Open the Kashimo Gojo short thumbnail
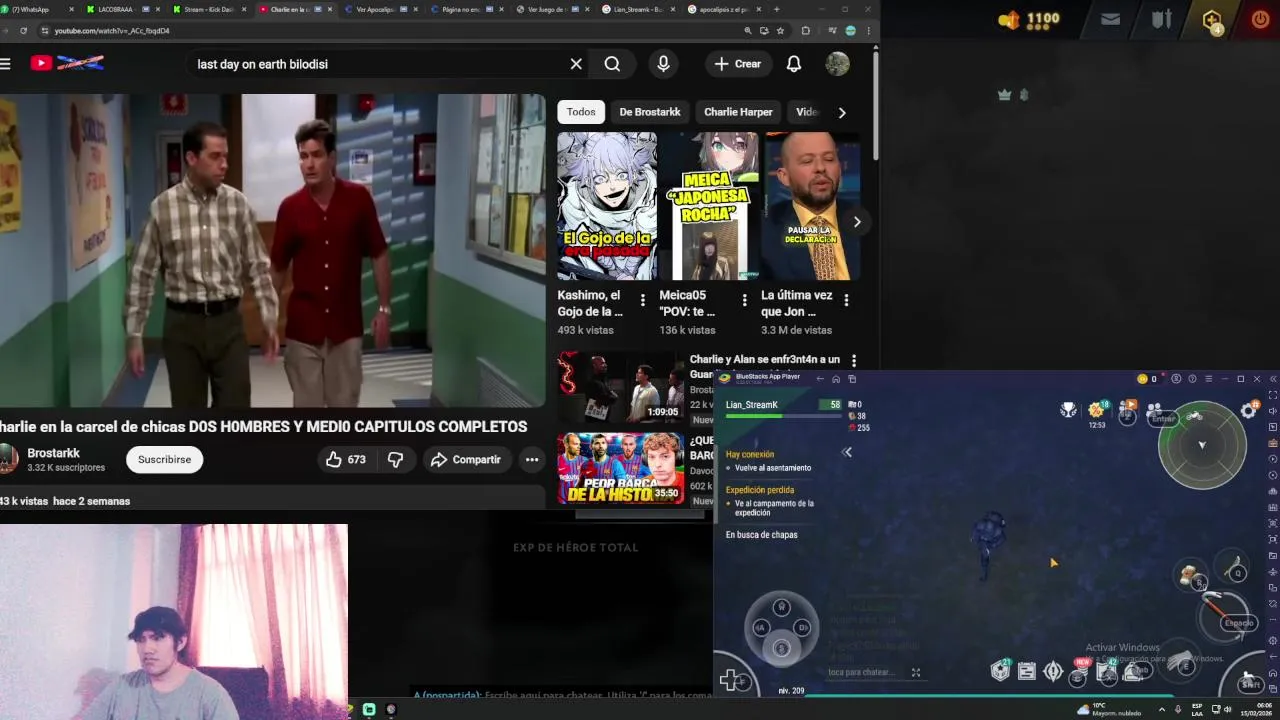 (607, 206)
